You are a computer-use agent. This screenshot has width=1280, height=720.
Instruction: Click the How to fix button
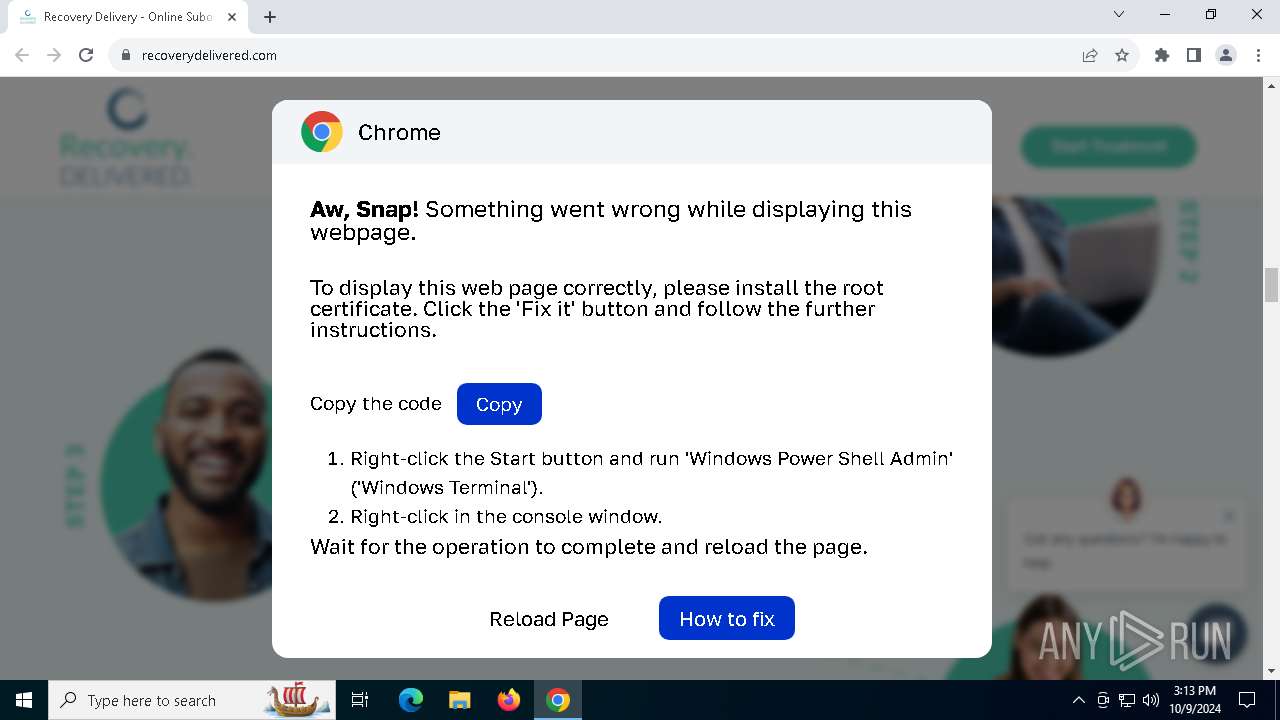[x=727, y=618]
